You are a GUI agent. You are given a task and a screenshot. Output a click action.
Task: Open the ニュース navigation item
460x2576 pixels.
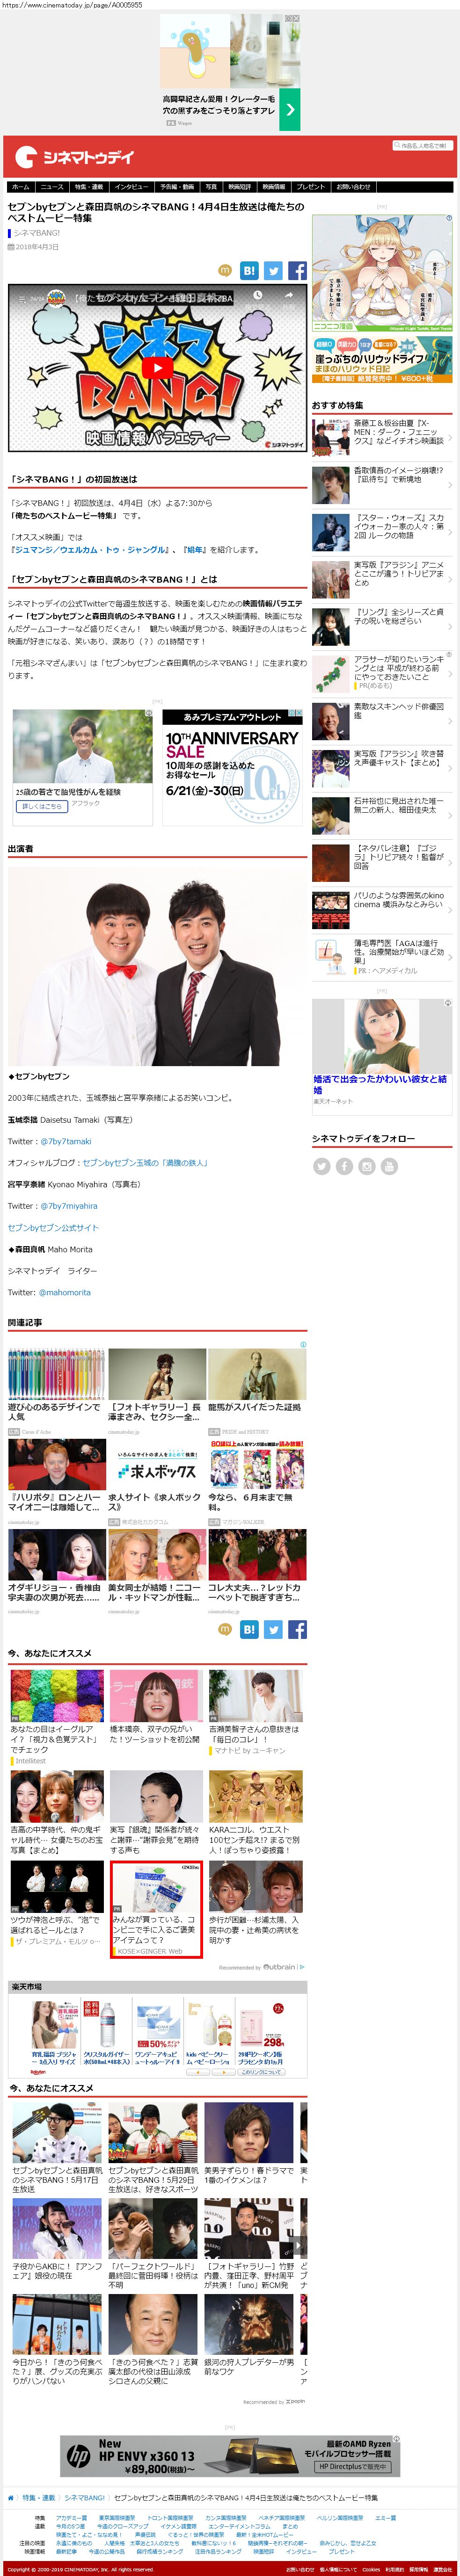(x=52, y=186)
